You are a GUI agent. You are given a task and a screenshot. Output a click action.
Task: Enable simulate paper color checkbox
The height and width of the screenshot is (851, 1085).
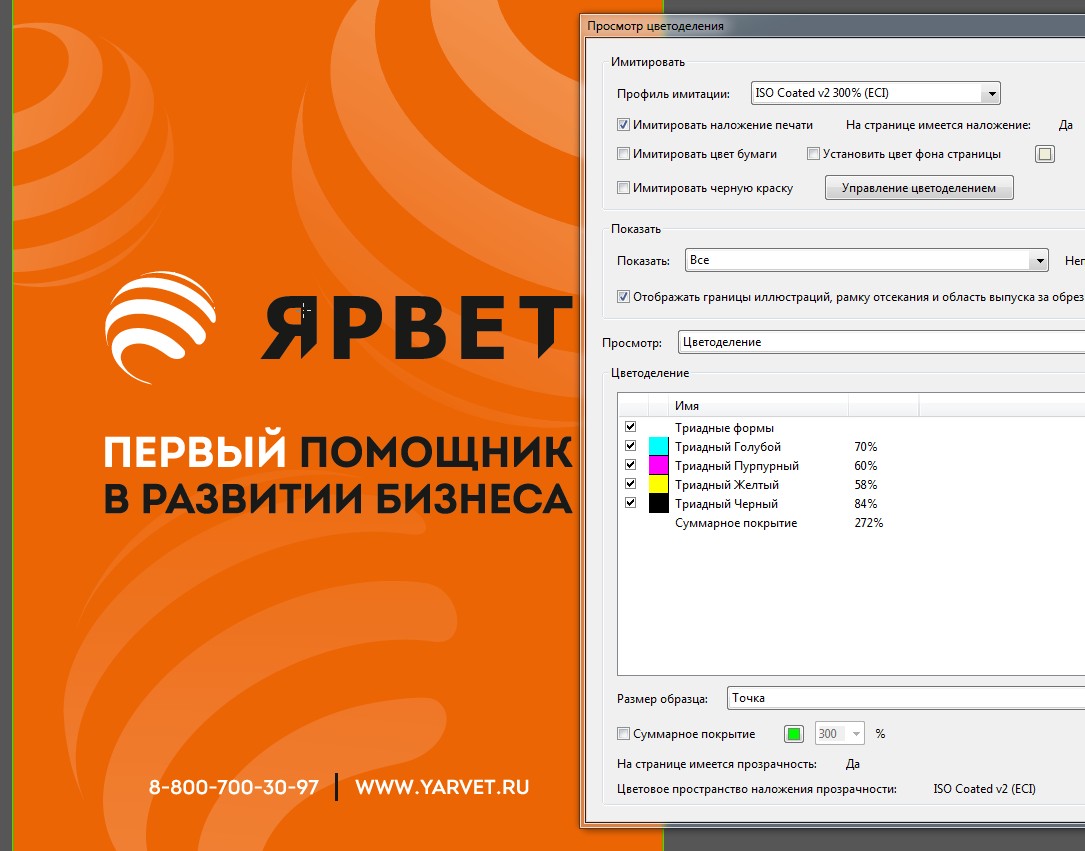tap(623, 154)
